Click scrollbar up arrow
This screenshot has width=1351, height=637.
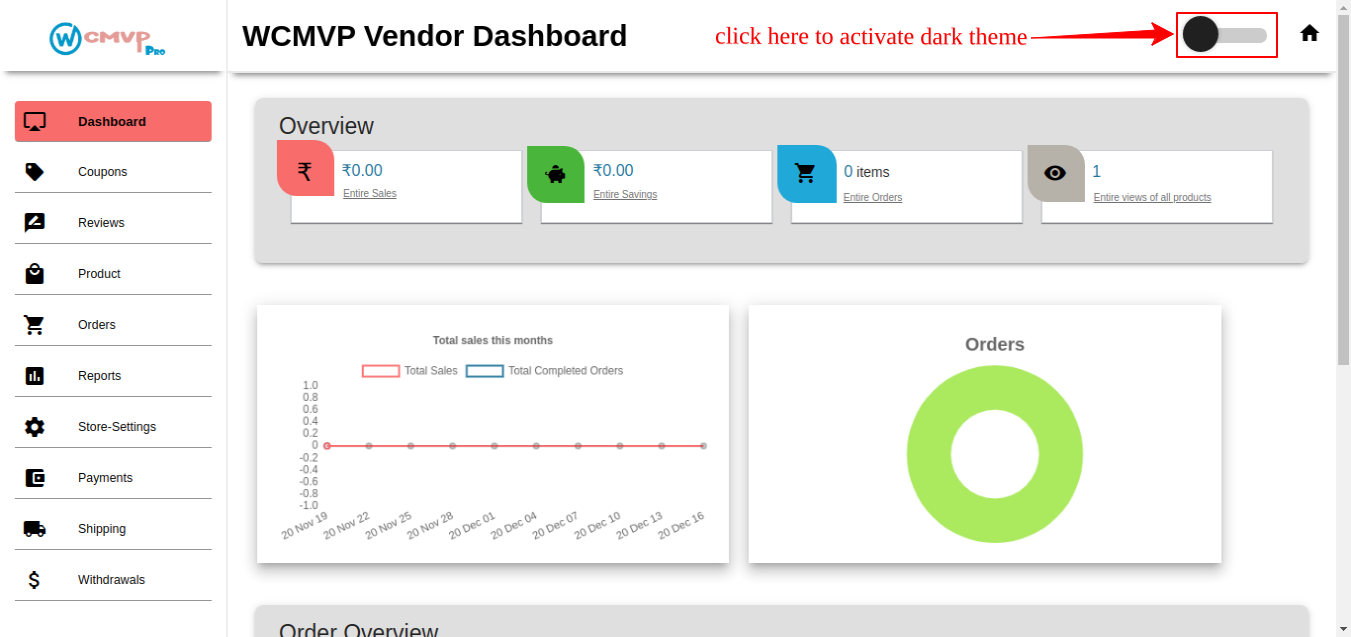(x=1343, y=7)
